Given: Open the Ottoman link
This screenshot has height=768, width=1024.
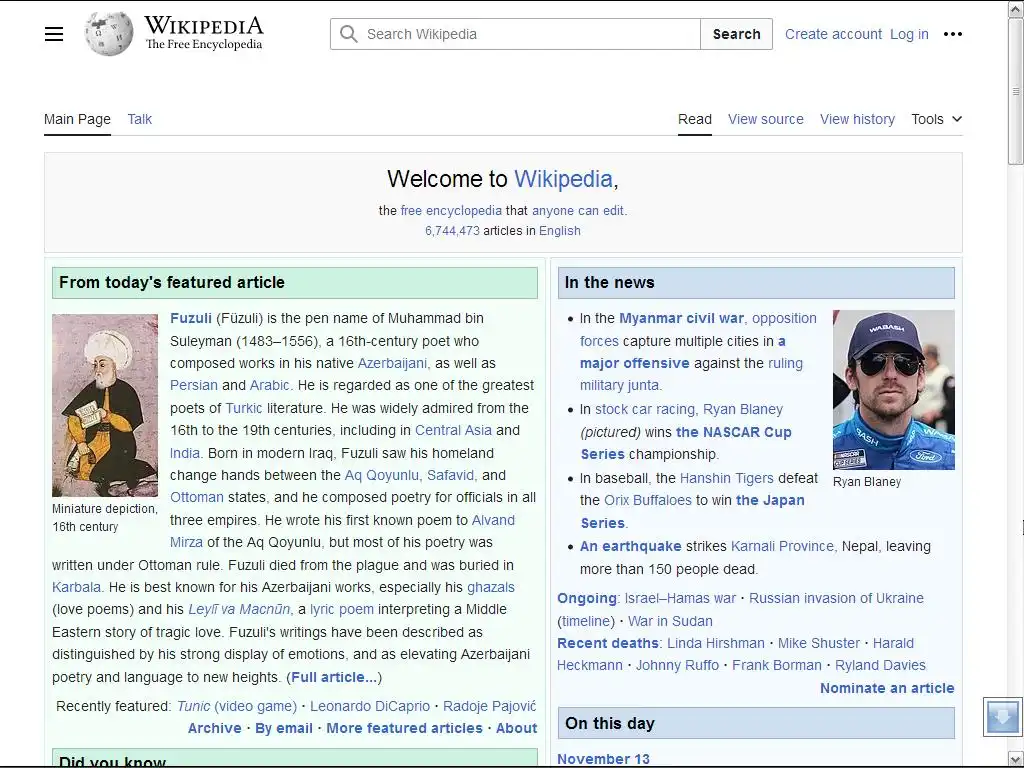Looking at the screenshot, I should (197, 498).
